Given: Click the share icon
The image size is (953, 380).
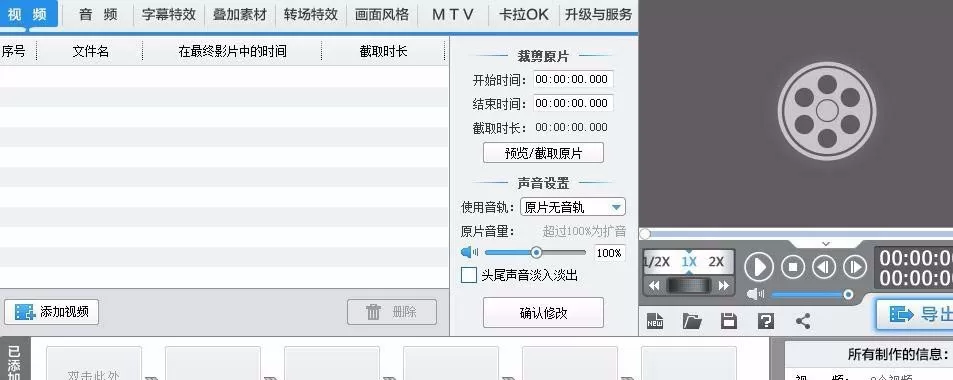Looking at the screenshot, I should click(803, 320).
